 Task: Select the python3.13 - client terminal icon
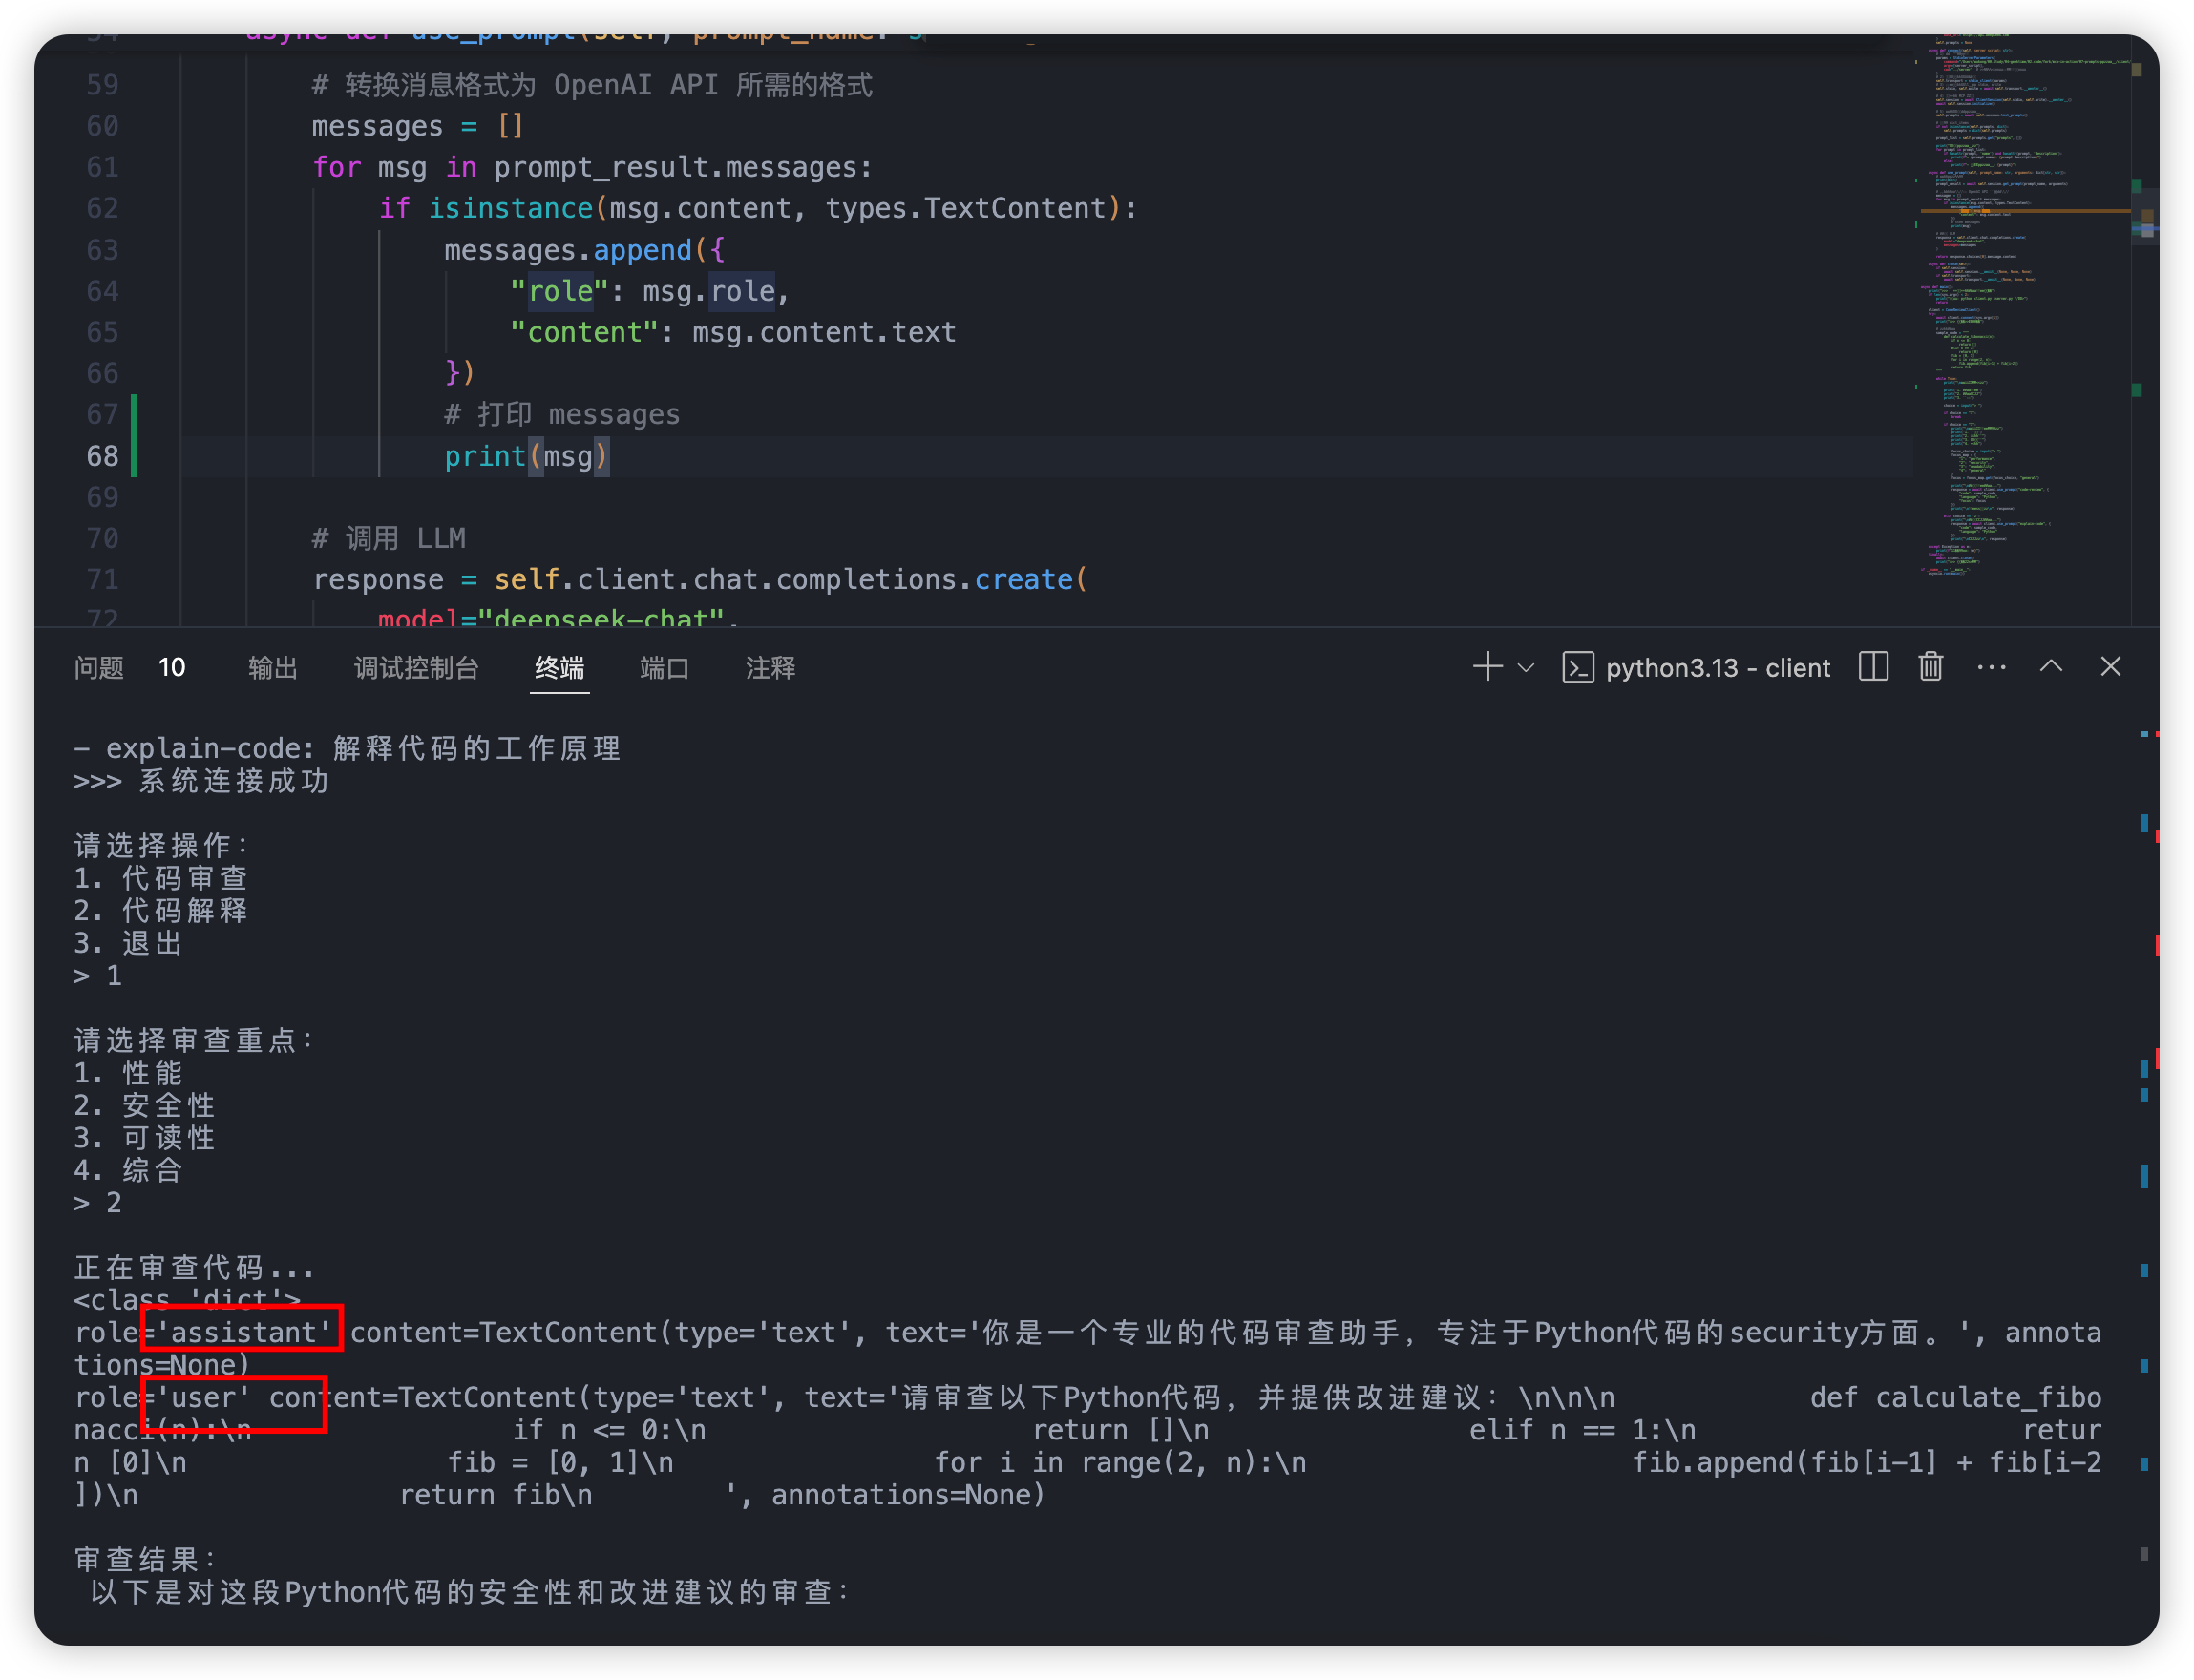1577,668
